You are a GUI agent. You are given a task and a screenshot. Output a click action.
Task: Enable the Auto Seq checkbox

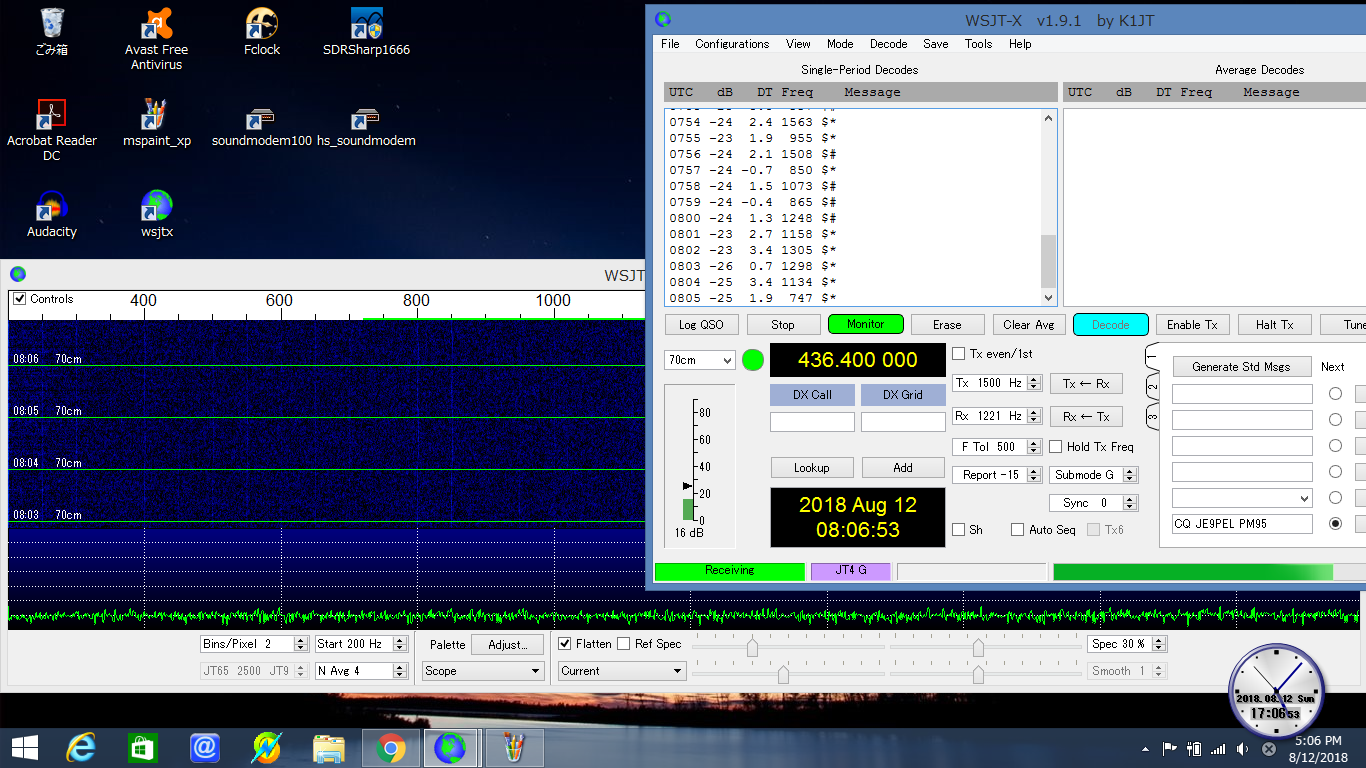(x=1018, y=530)
